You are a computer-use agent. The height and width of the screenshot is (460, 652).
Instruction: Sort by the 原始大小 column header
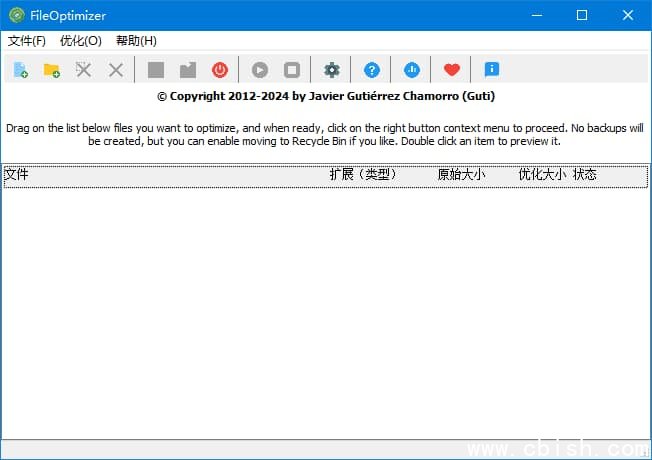coord(461,174)
